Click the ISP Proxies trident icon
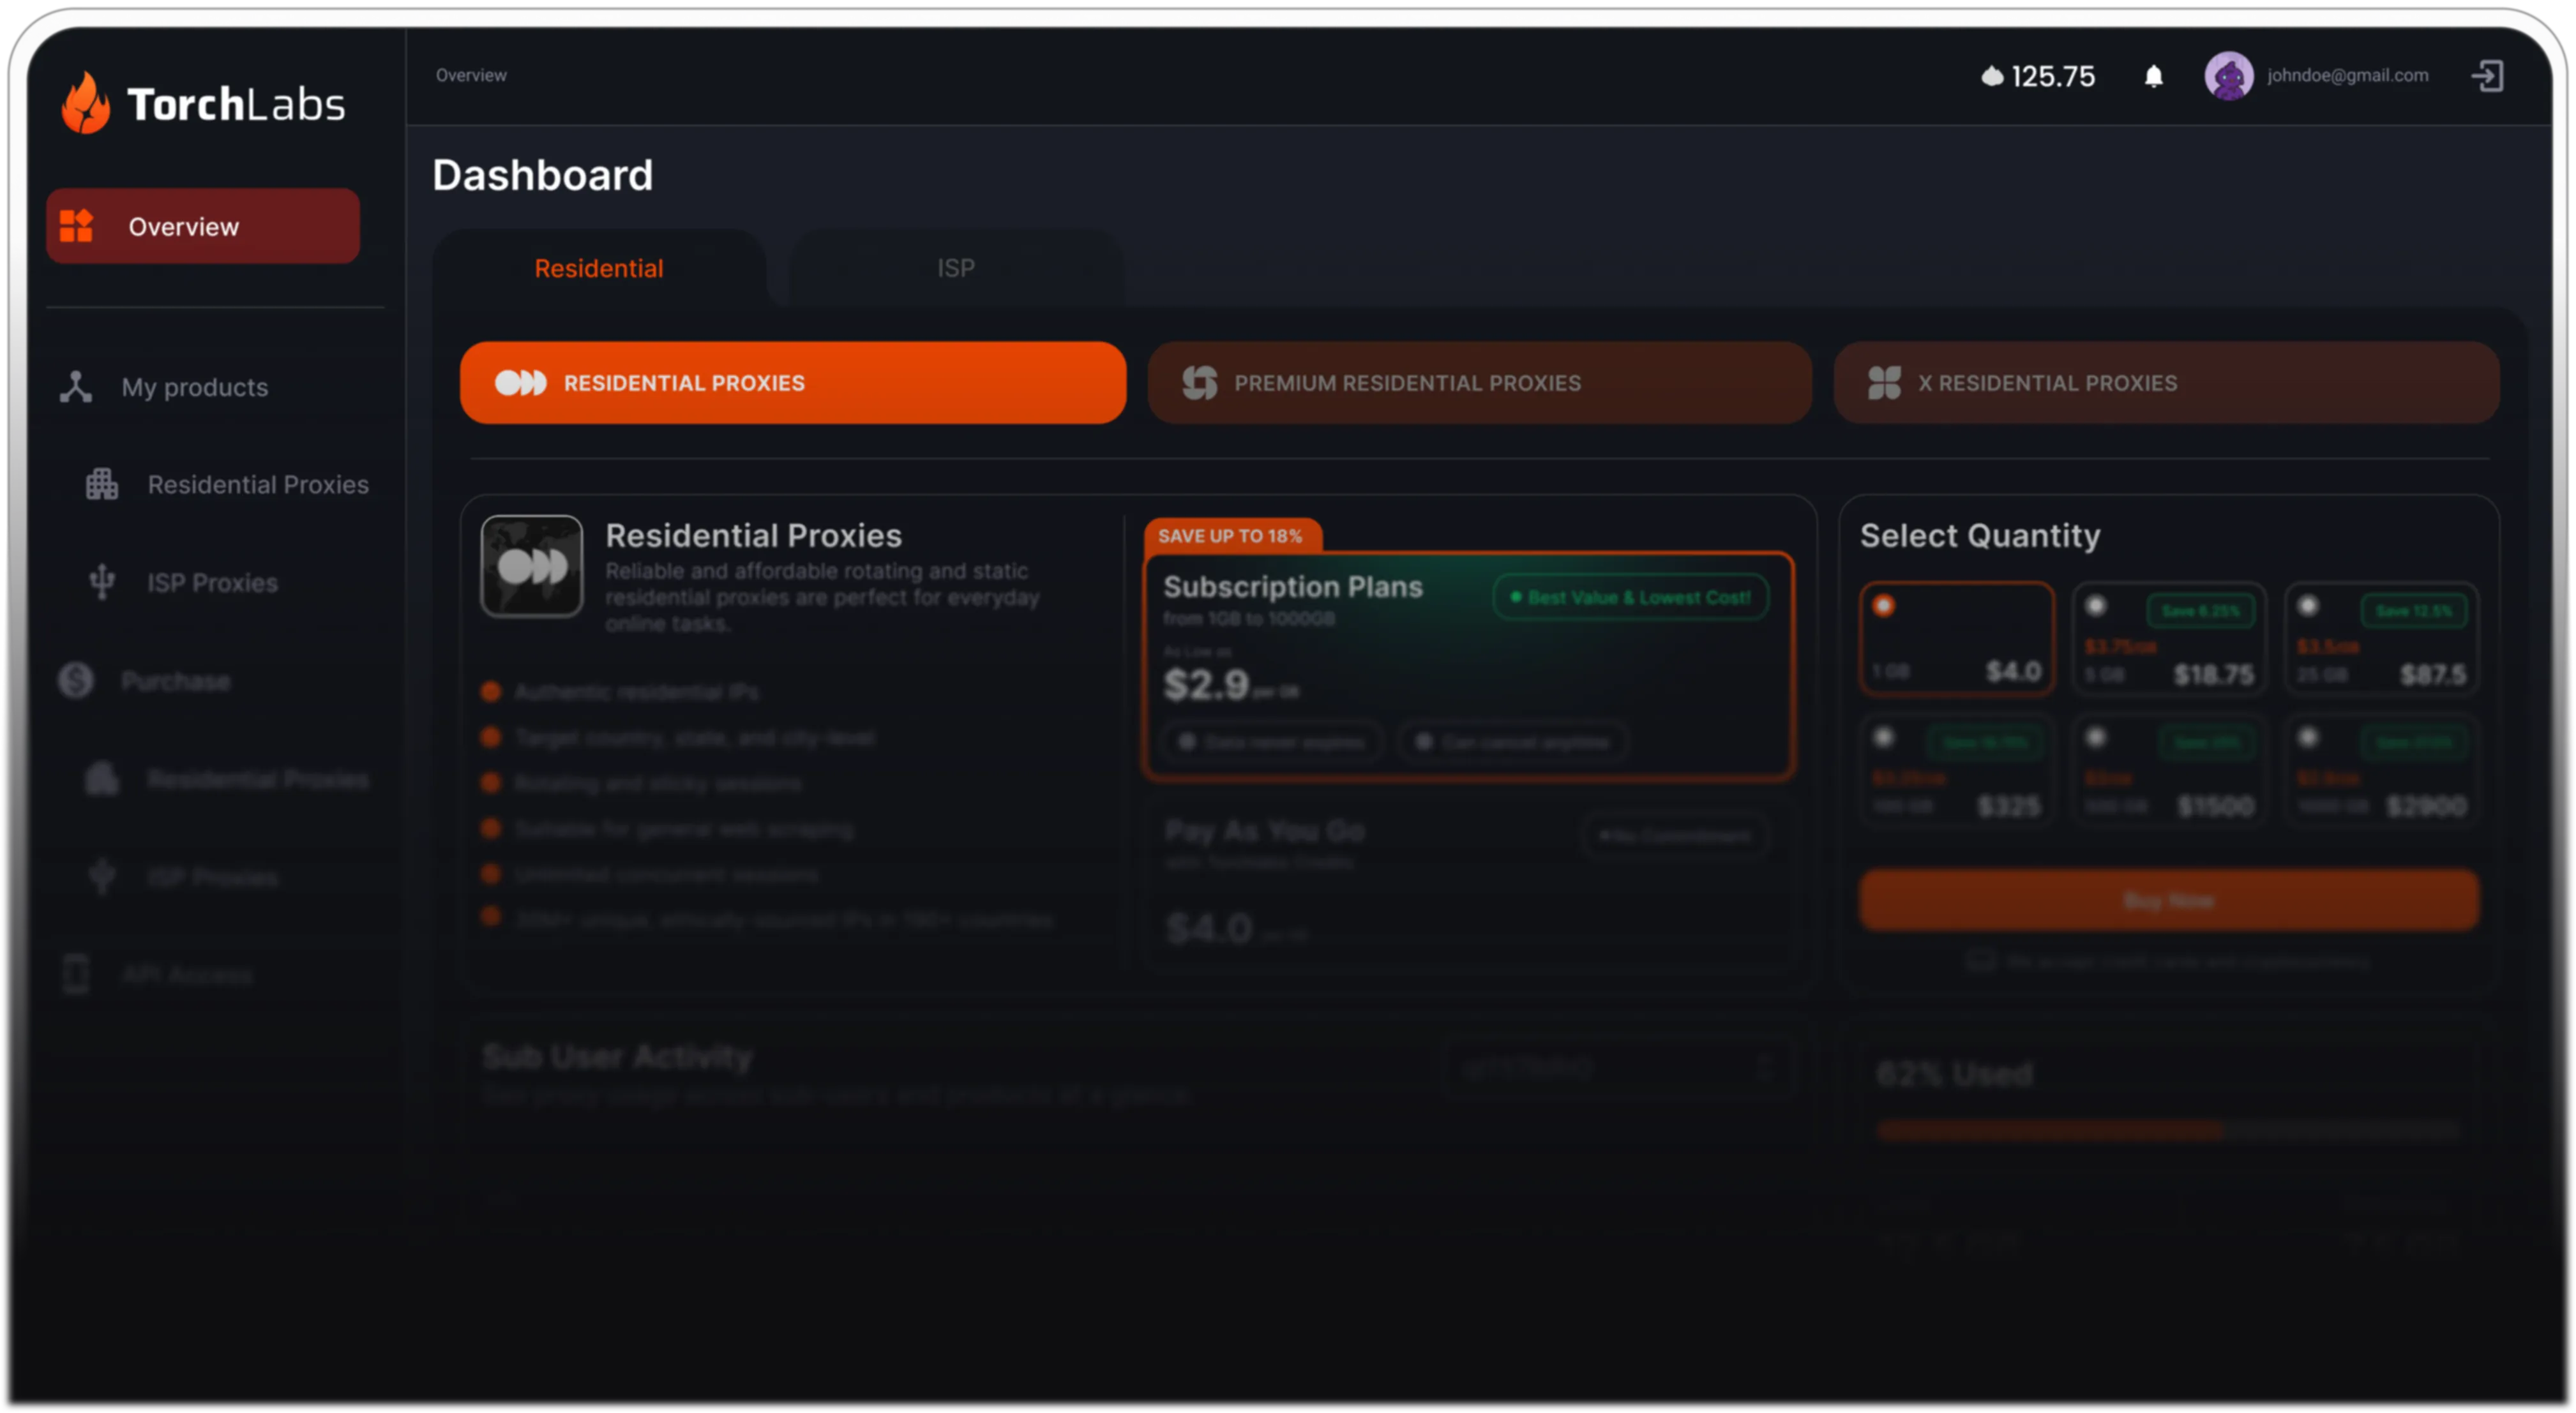The image size is (2576, 1413). (102, 582)
